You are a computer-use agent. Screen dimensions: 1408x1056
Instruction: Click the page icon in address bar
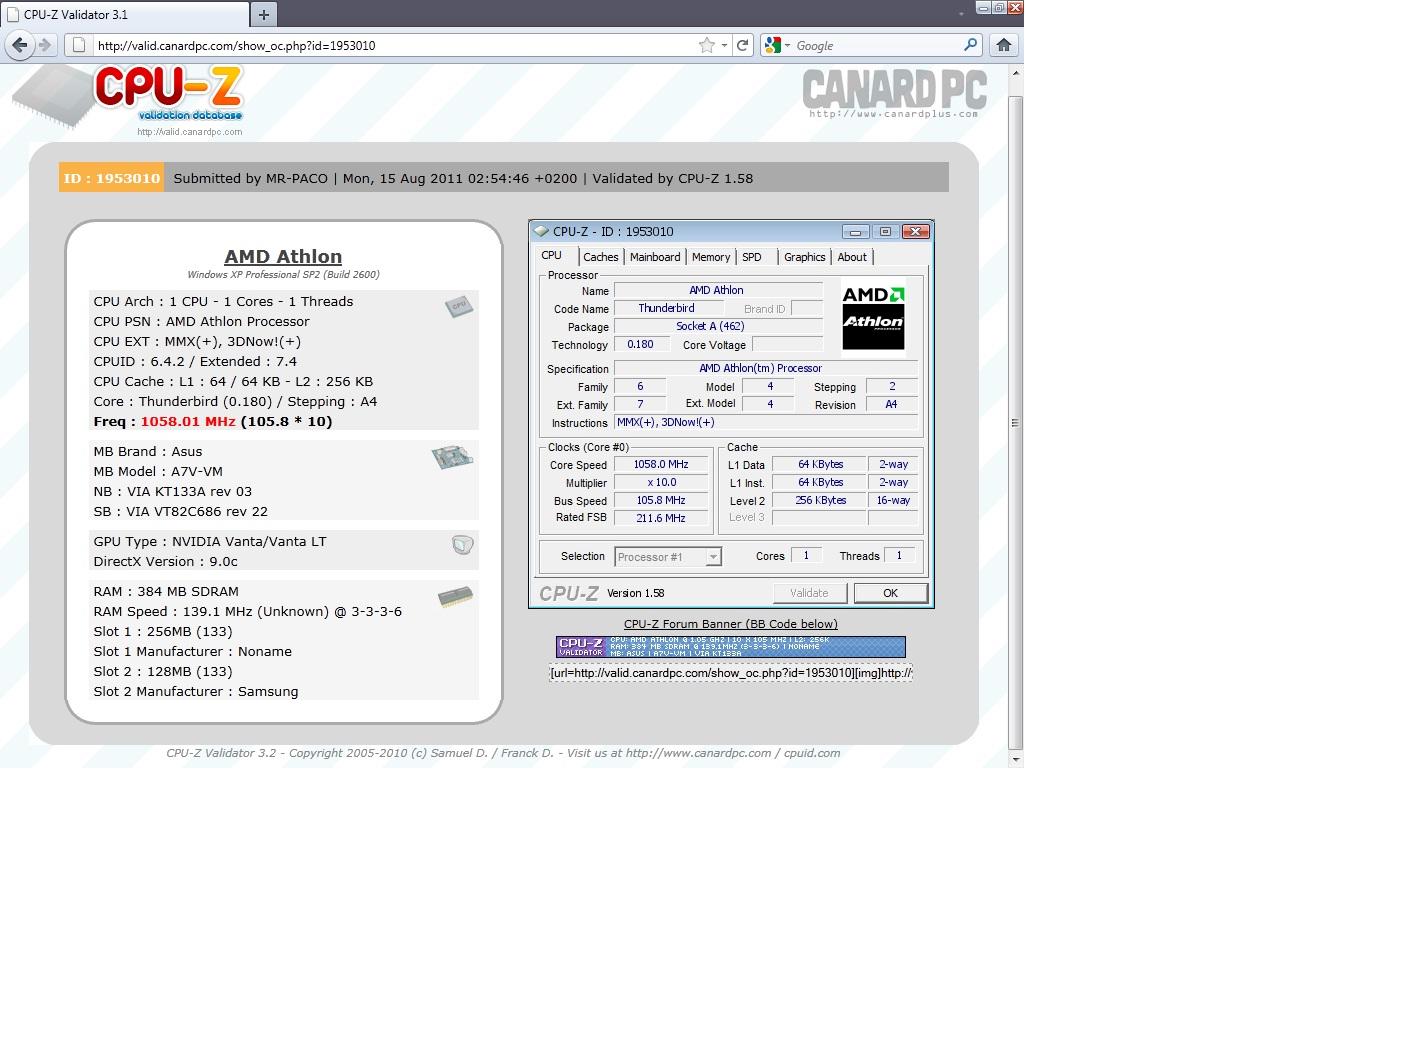(x=79, y=45)
